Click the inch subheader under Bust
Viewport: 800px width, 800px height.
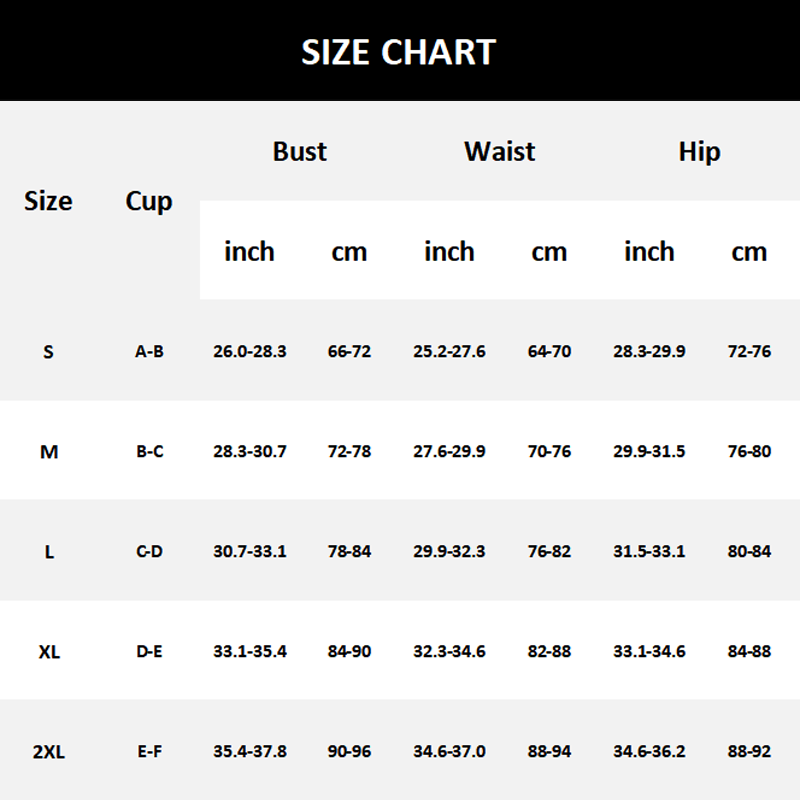pyautogui.click(x=249, y=251)
